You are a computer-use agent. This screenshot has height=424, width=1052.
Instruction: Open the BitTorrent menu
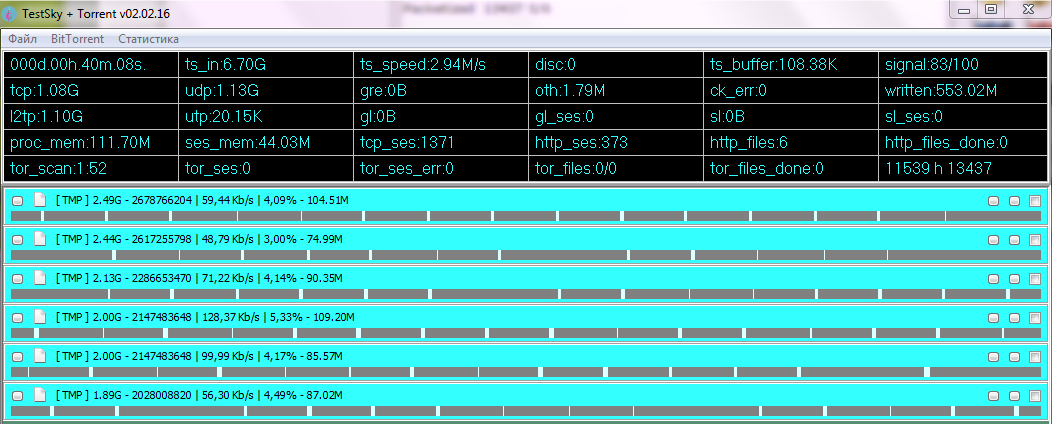[77, 39]
